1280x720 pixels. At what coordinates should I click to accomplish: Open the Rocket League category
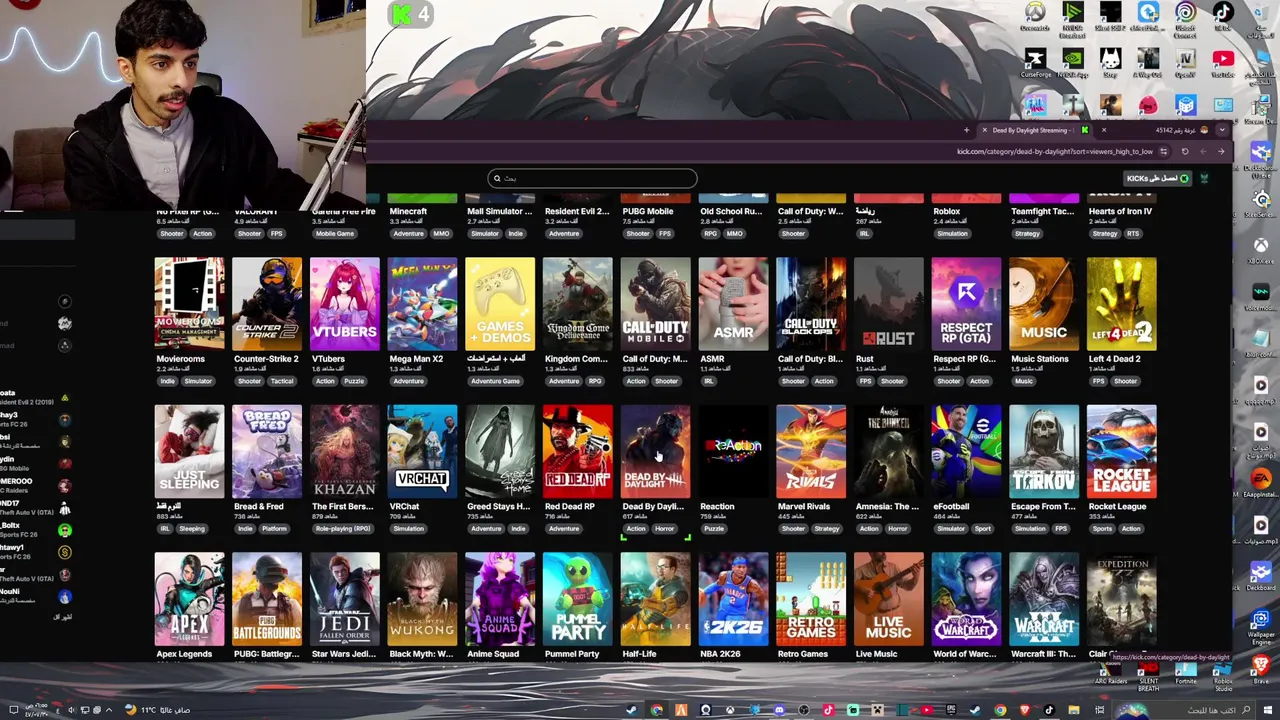pos(1122,451)
